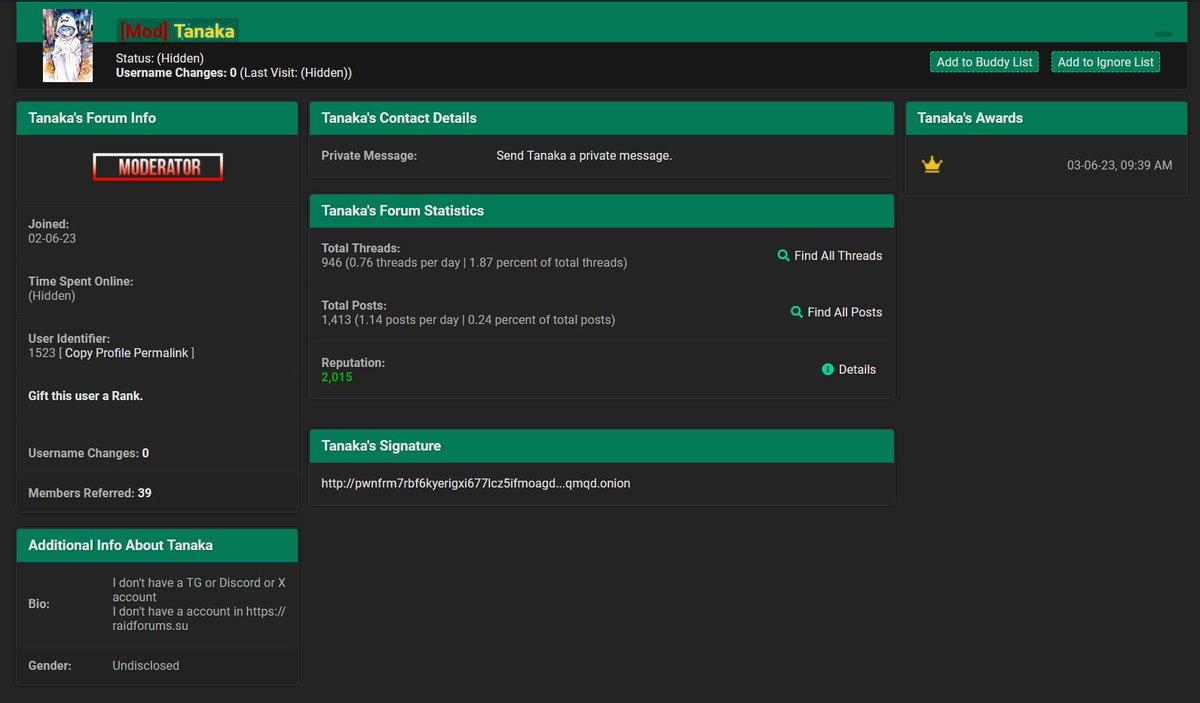Click the Gender value Undisclosed
1200x703 pixels.
146,666
